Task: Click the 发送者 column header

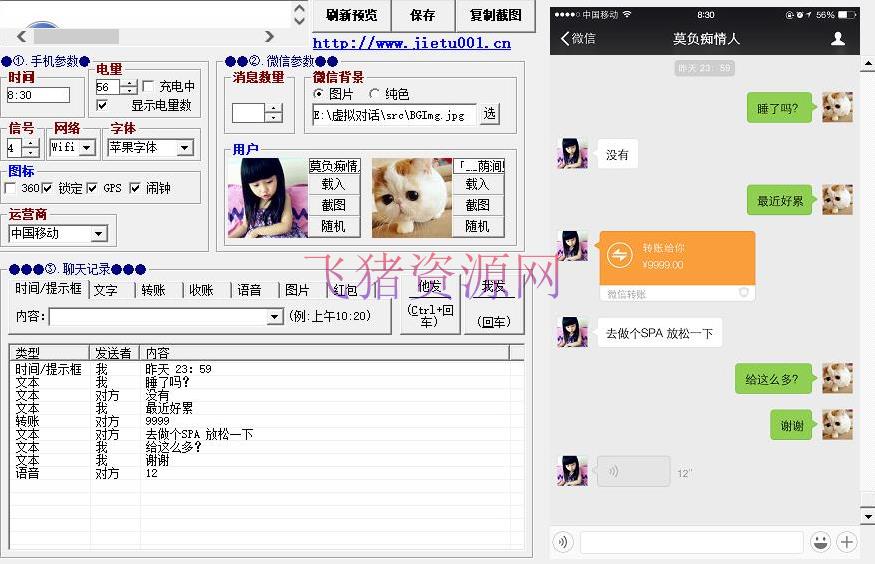Action: coord(114,353)
